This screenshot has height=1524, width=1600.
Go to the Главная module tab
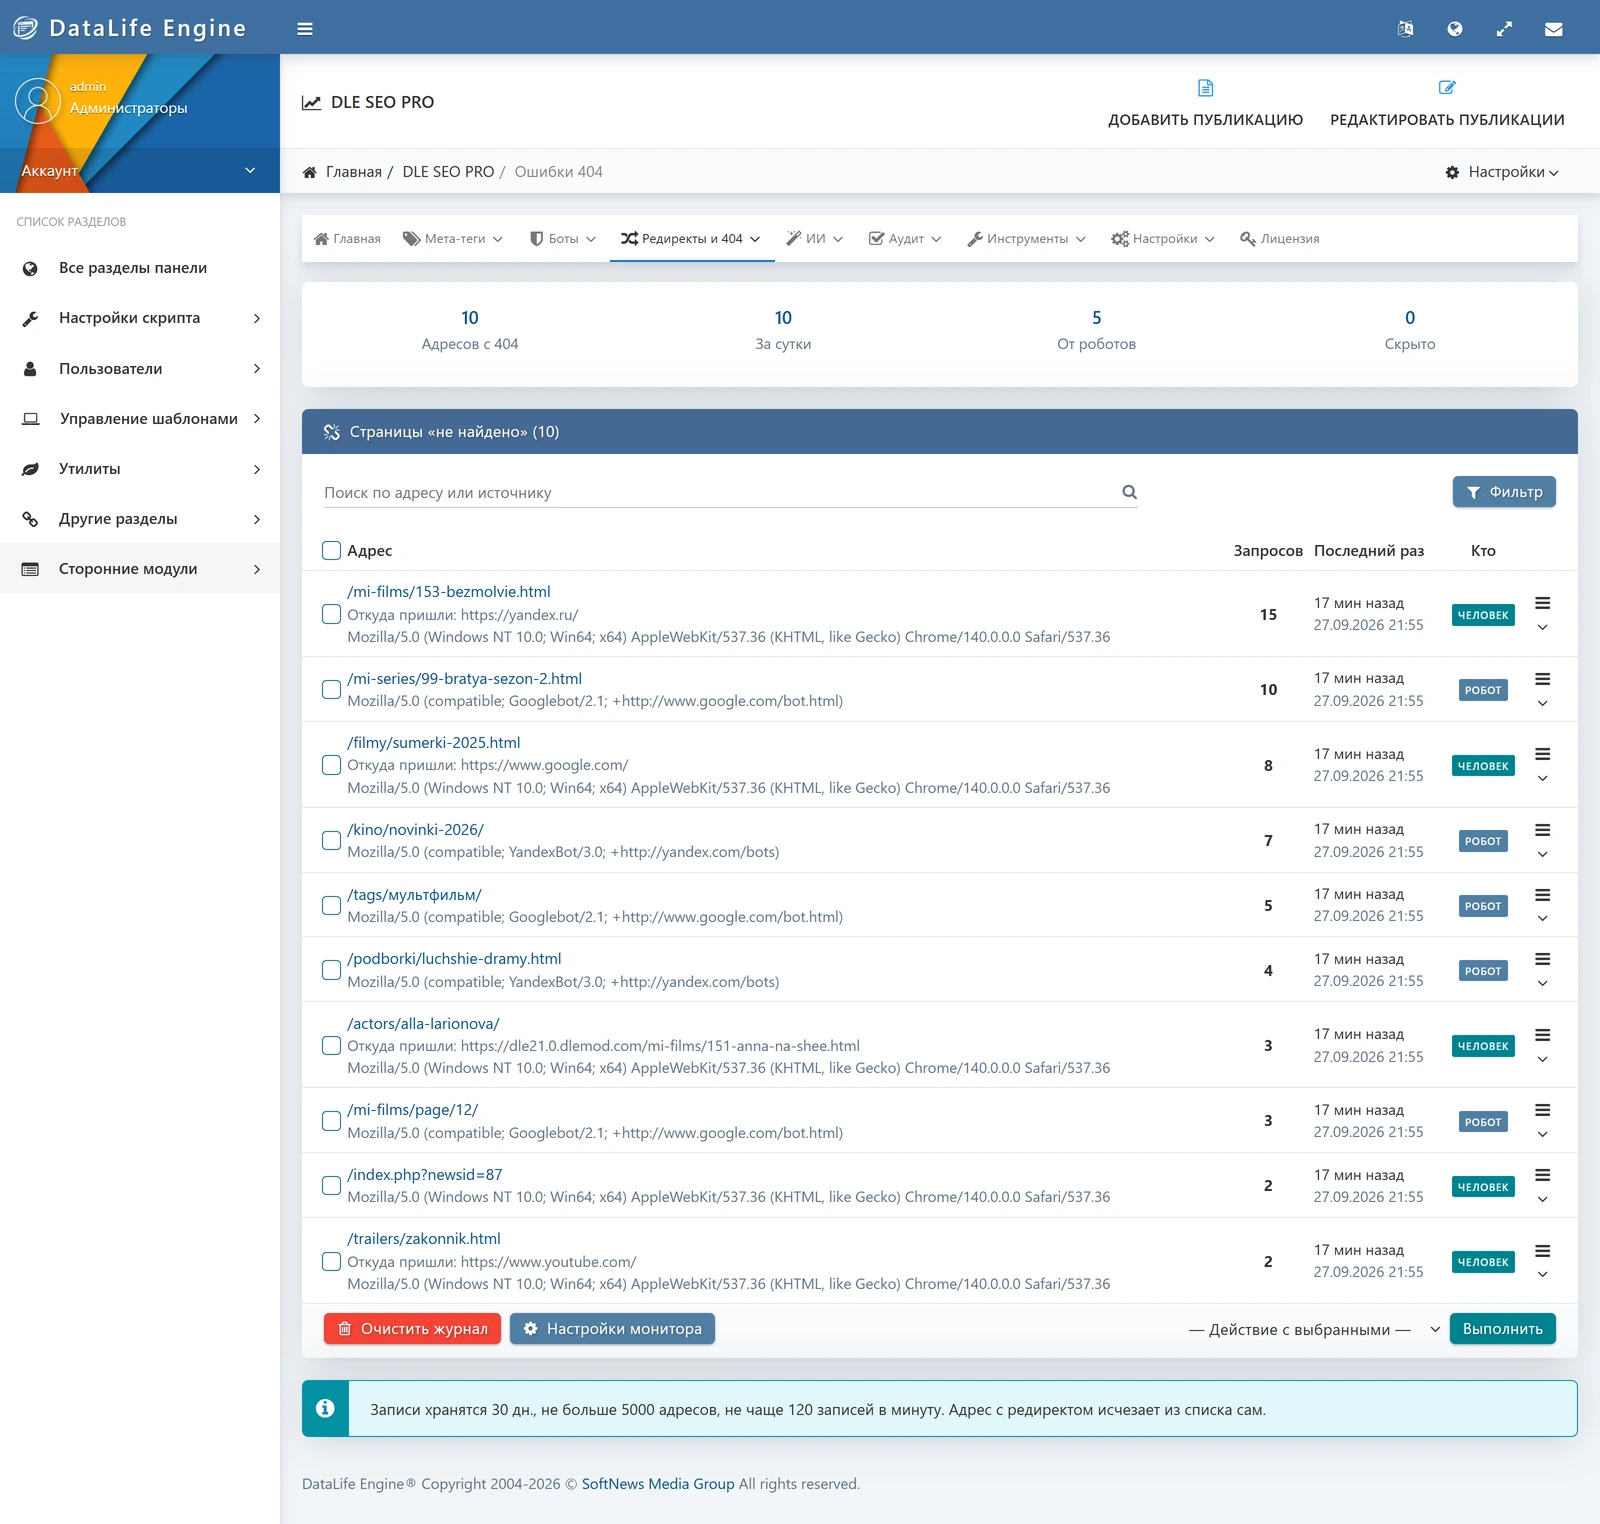[x=347, y=239]
